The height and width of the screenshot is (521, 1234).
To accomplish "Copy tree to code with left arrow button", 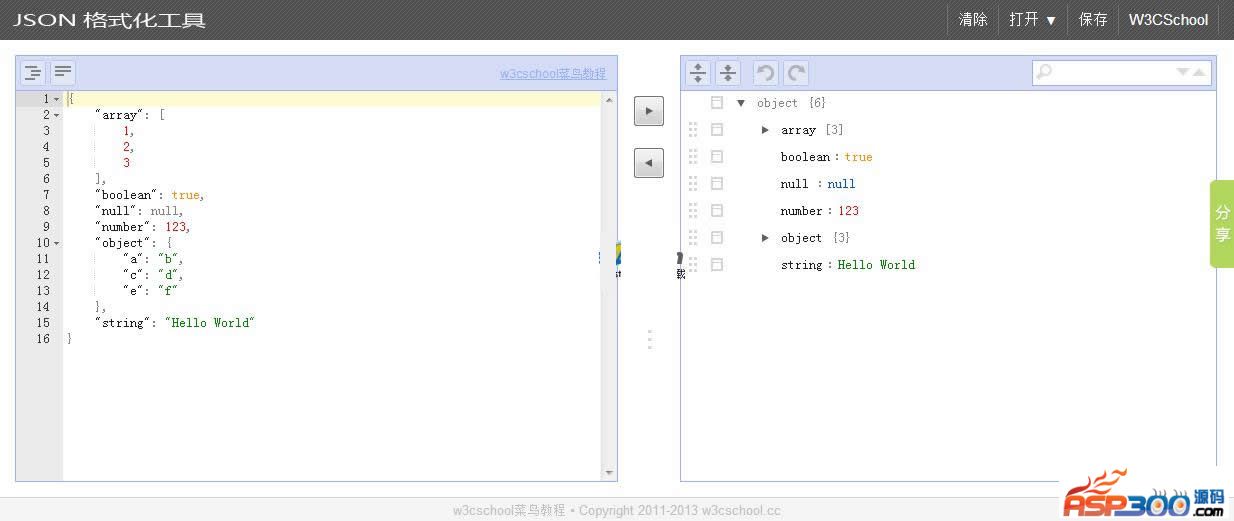I will (x=649, y=163).
